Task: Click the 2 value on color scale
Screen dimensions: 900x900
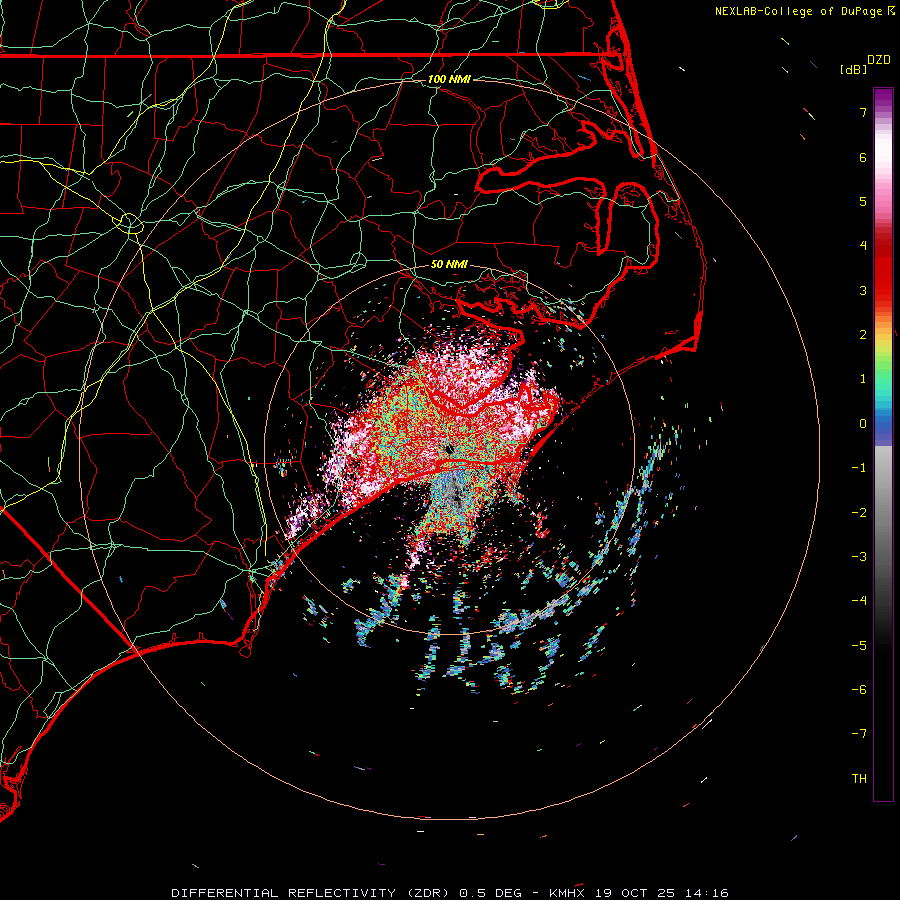Action: [863, 335]
